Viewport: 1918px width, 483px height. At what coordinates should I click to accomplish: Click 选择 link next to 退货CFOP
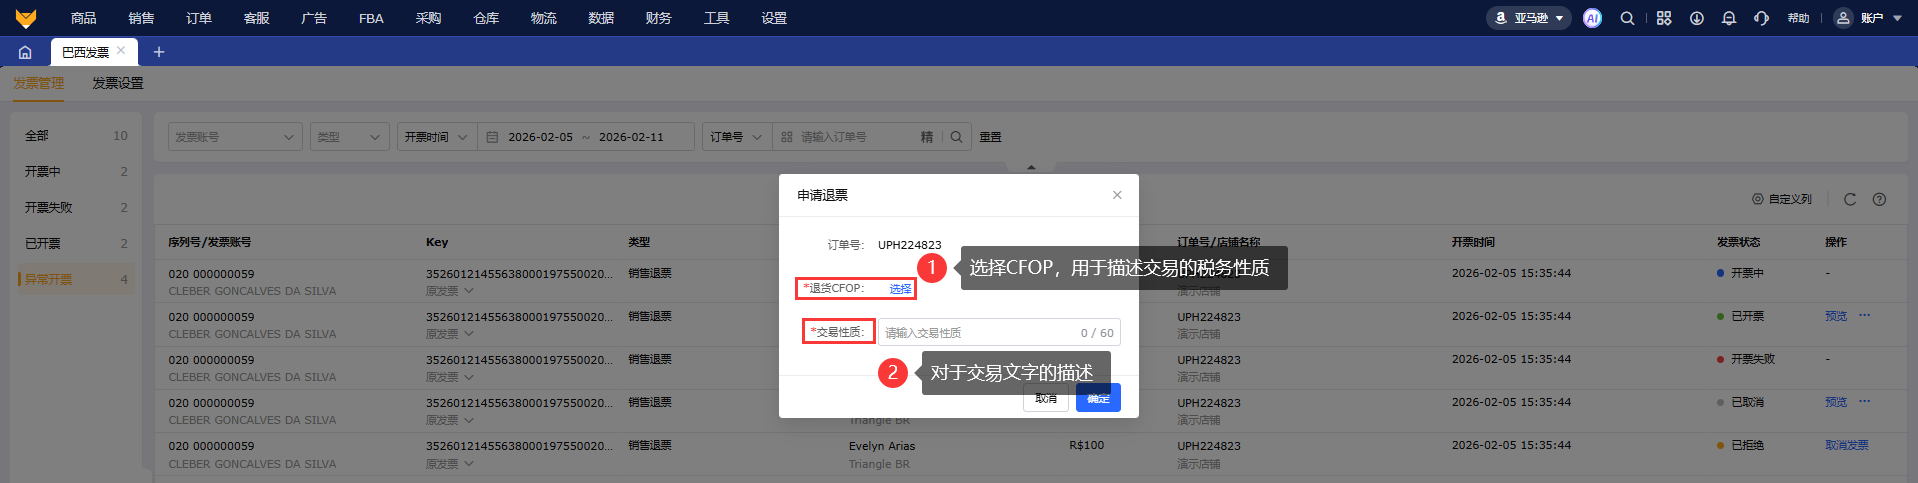(x=900, y=289)
